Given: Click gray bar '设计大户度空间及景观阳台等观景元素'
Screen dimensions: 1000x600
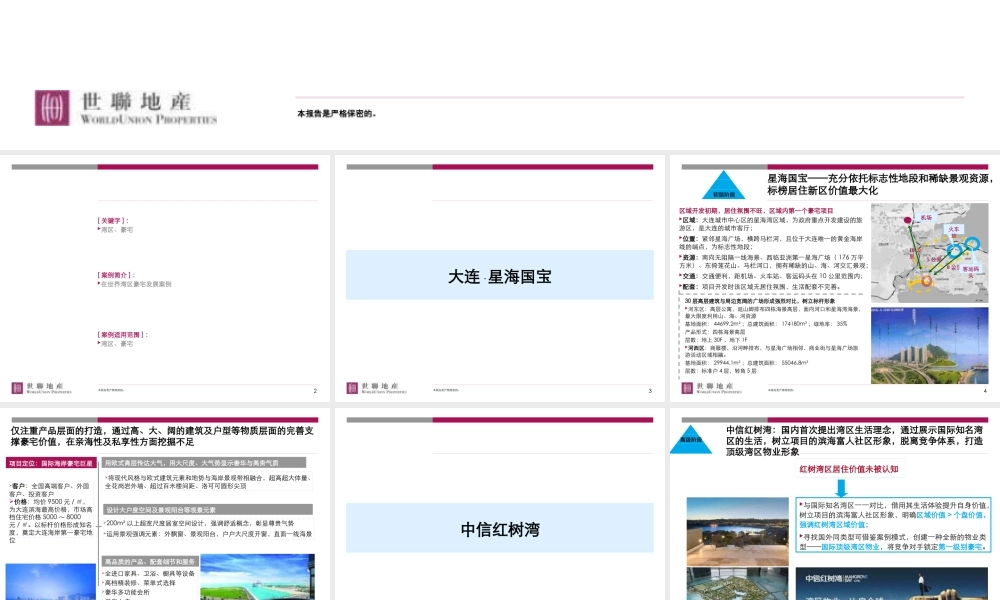Looking at the screenshot, I should tap(207, 509).
